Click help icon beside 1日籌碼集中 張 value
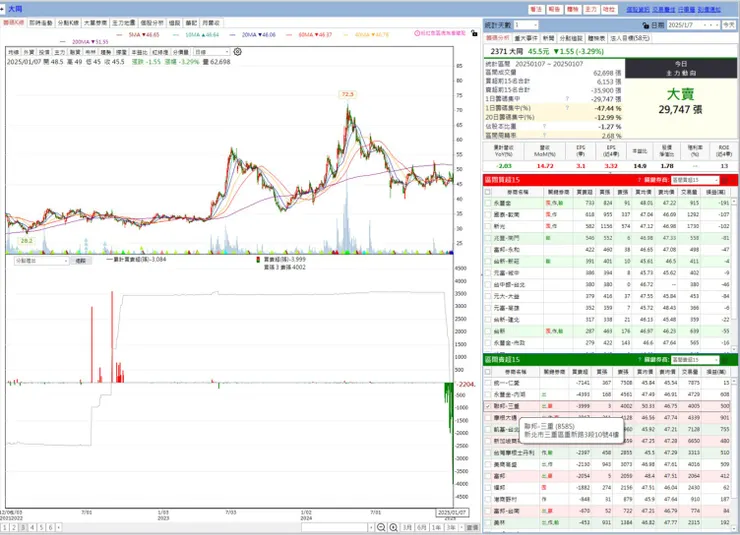The height and width of the screenshot is (535, 740). tap(567, 99)
